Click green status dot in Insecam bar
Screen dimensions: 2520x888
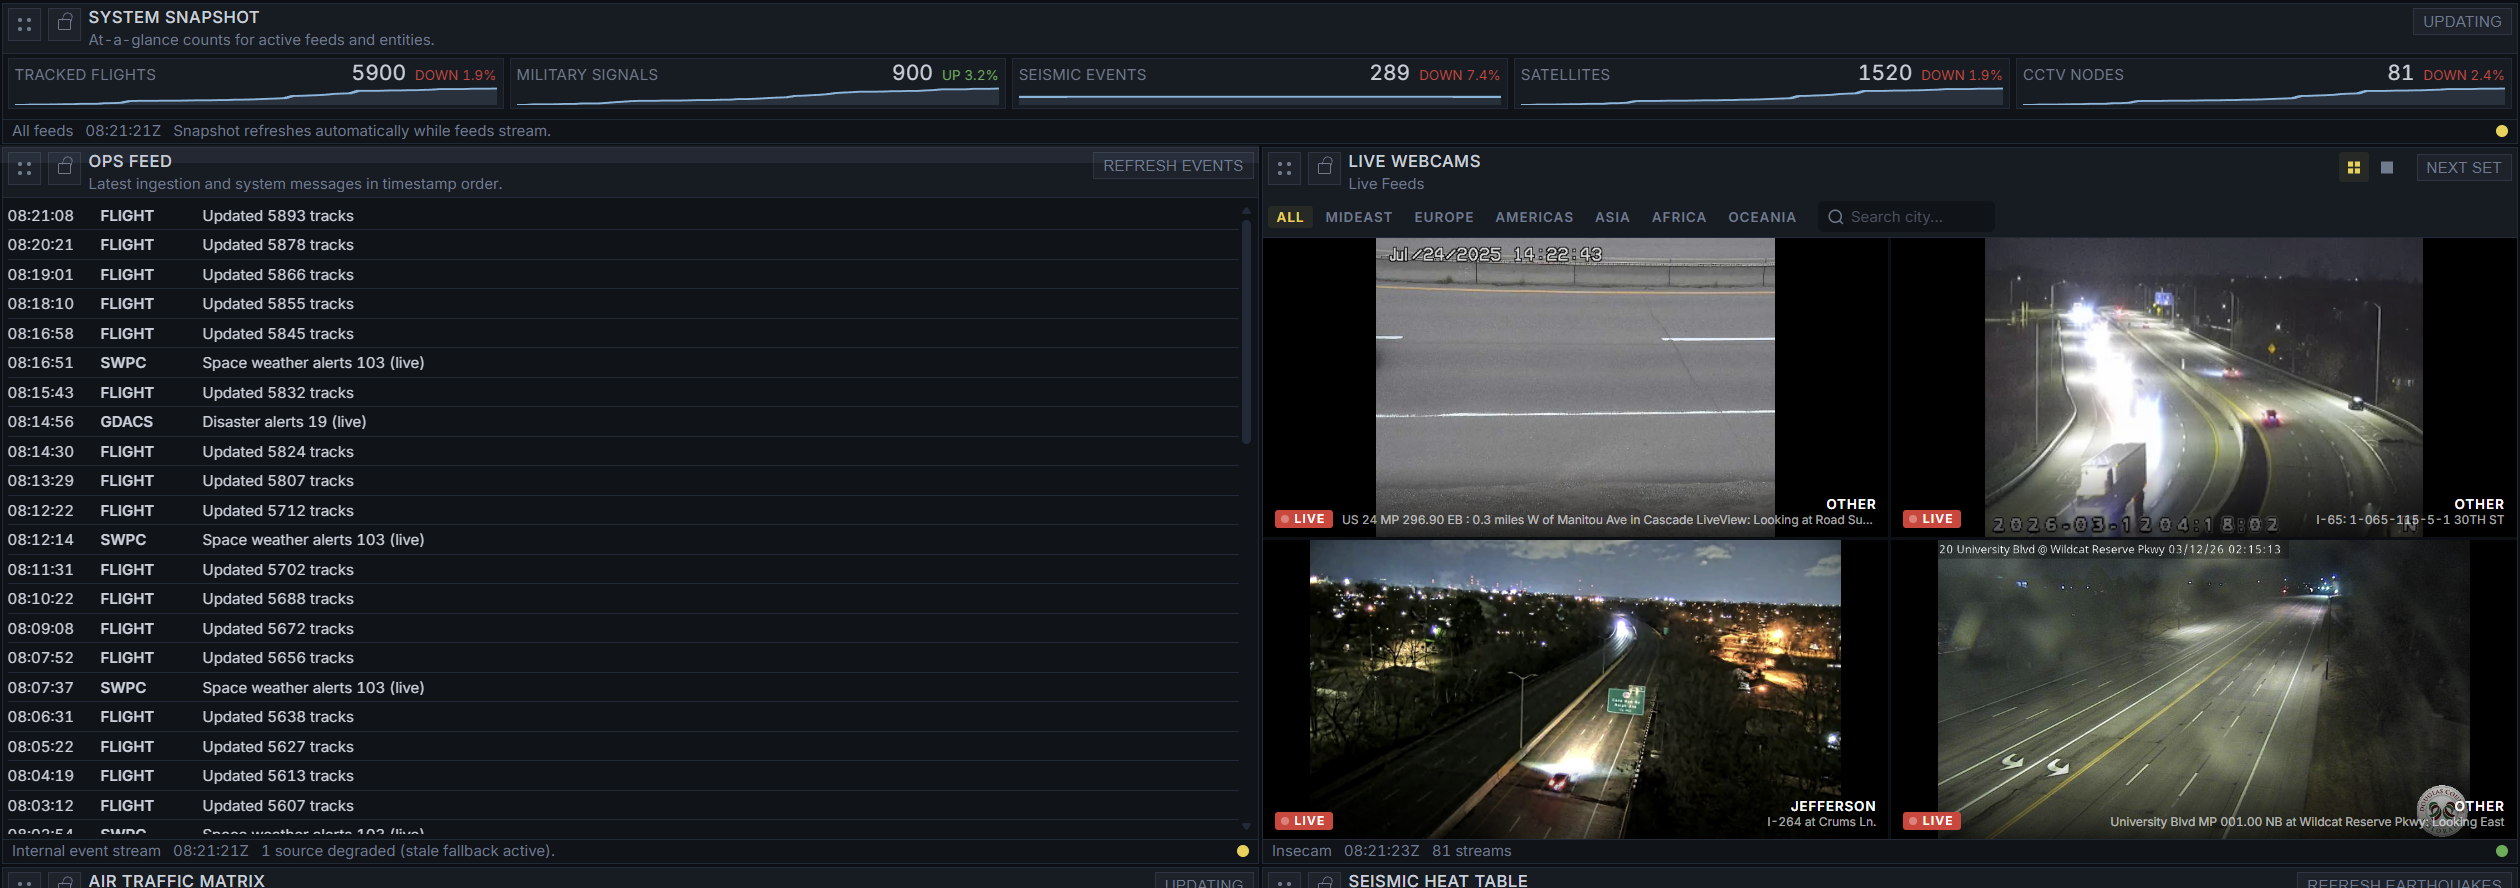(x=2502, y=851)
